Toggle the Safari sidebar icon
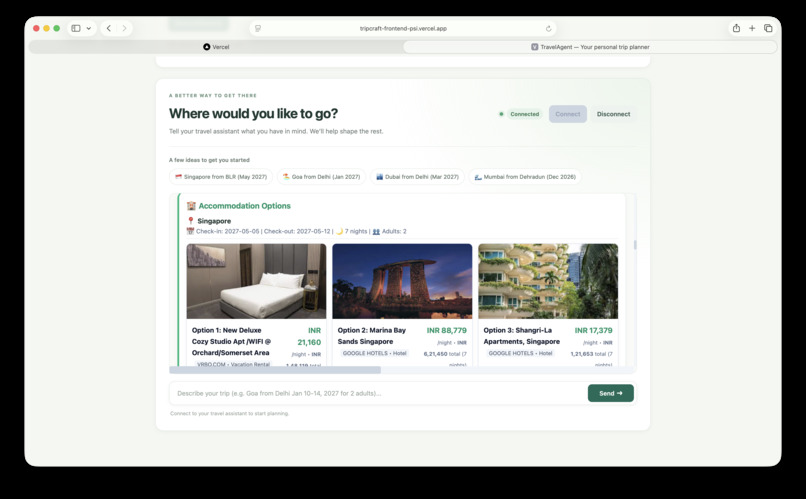 pos(76,28)
